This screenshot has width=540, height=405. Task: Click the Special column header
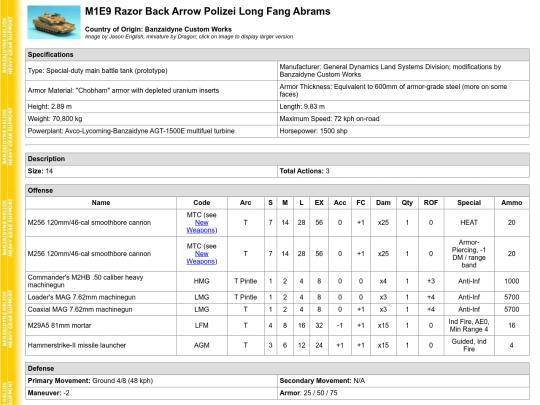[469, 203]
